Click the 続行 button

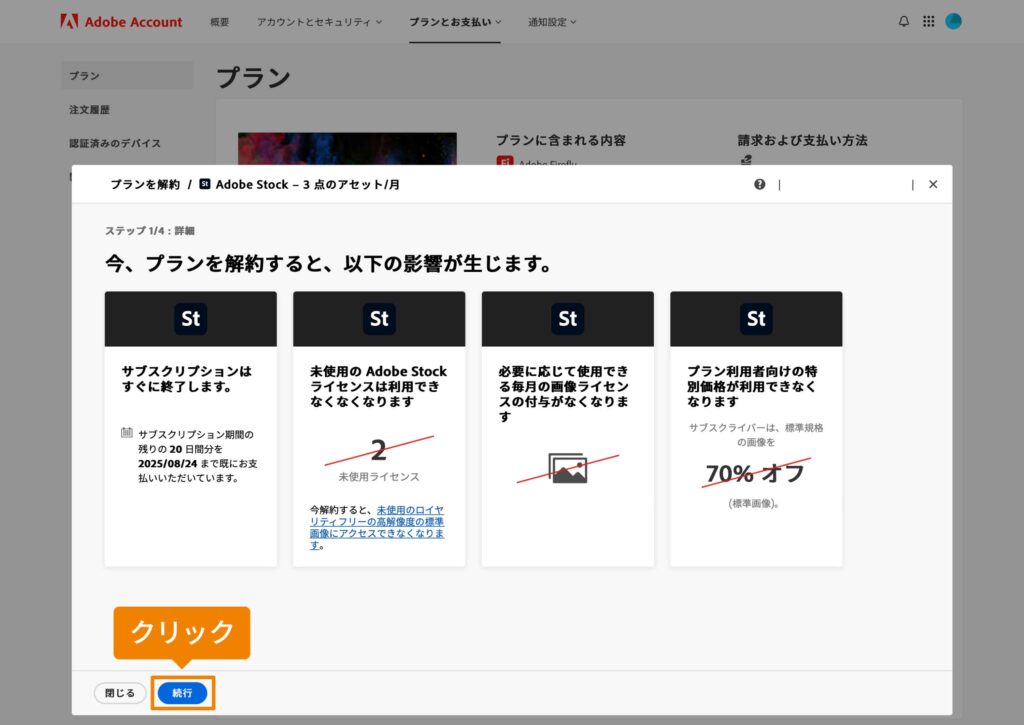(x=182, y=693)
